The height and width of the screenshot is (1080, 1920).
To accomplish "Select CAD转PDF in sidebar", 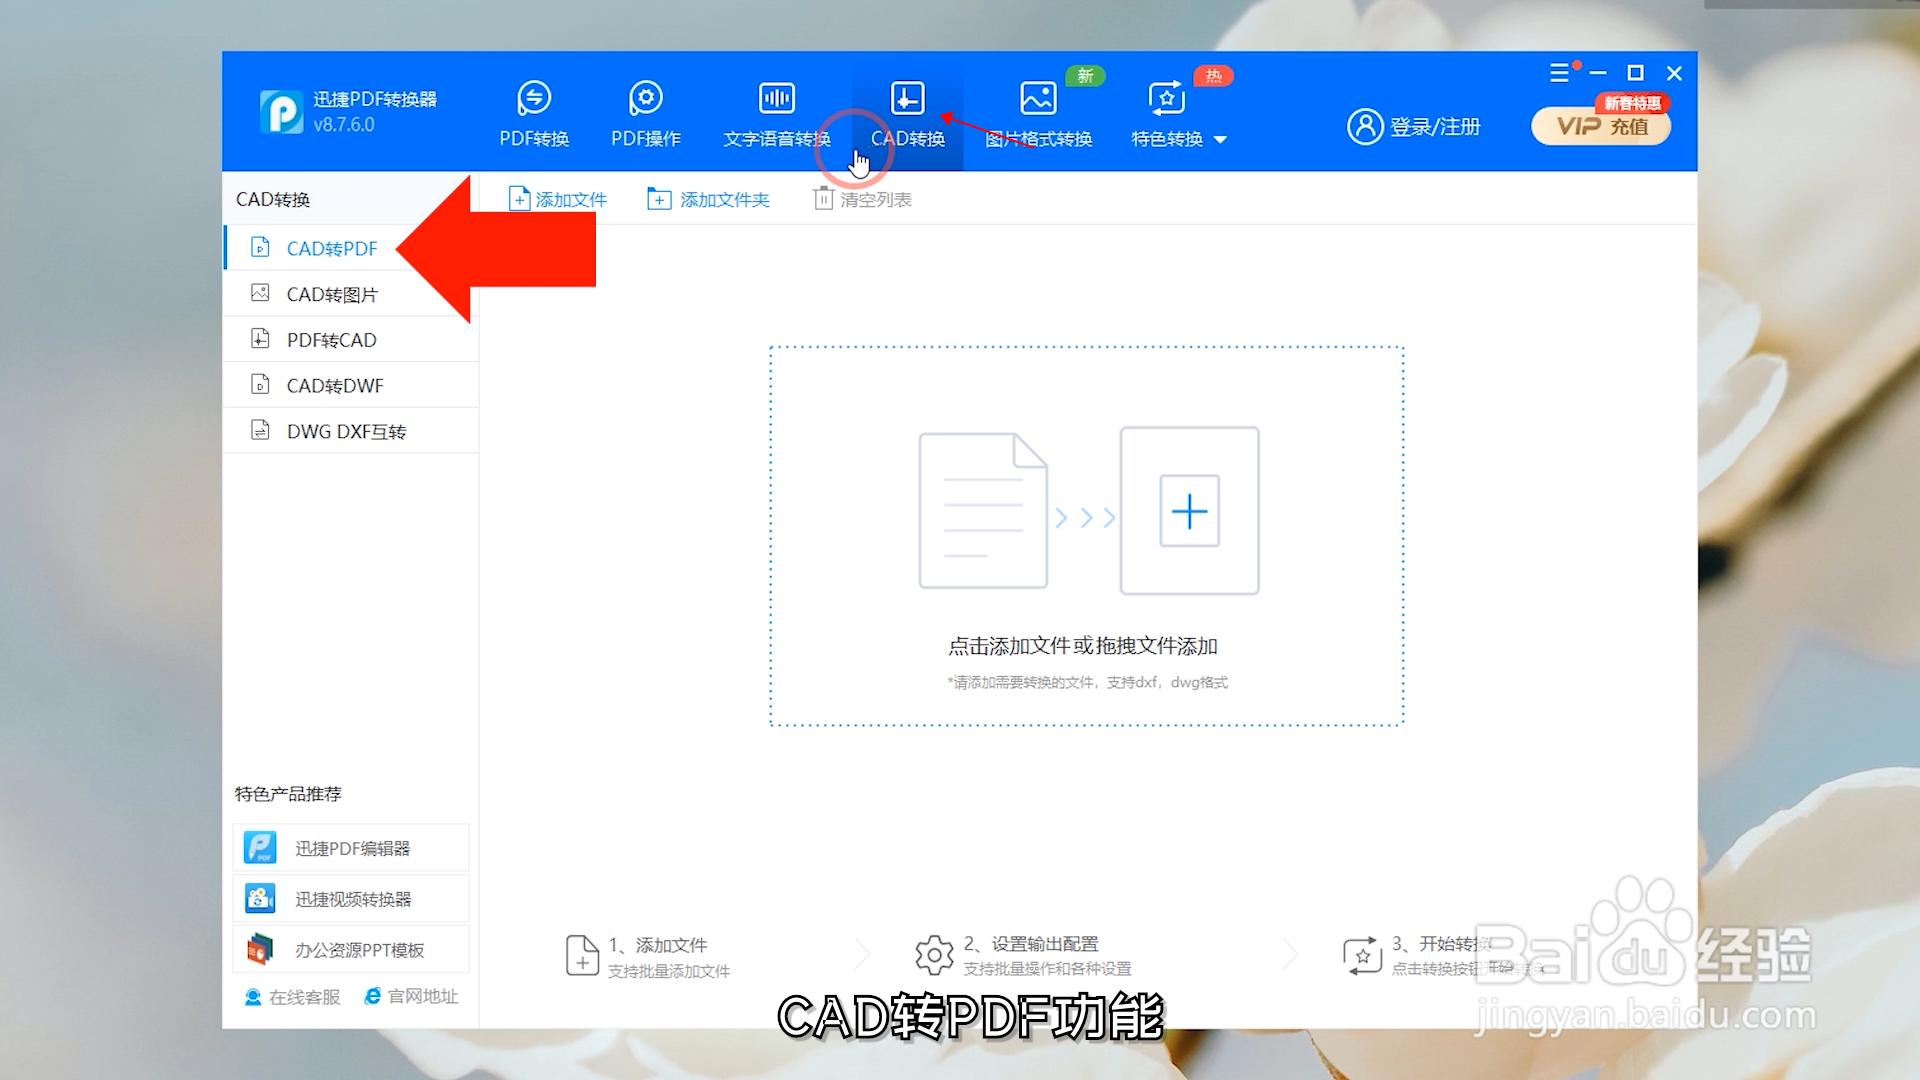I will coord(350,248).
